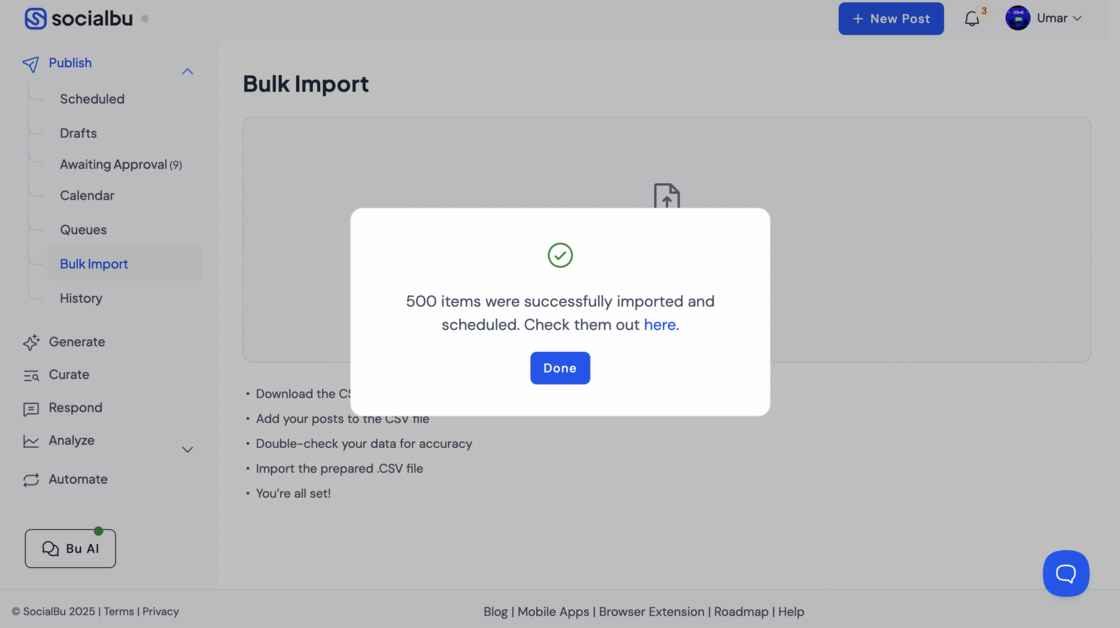Click the Analyze chart icon
The height and width of the screenshot is (628, 1120).
[31, 441]
